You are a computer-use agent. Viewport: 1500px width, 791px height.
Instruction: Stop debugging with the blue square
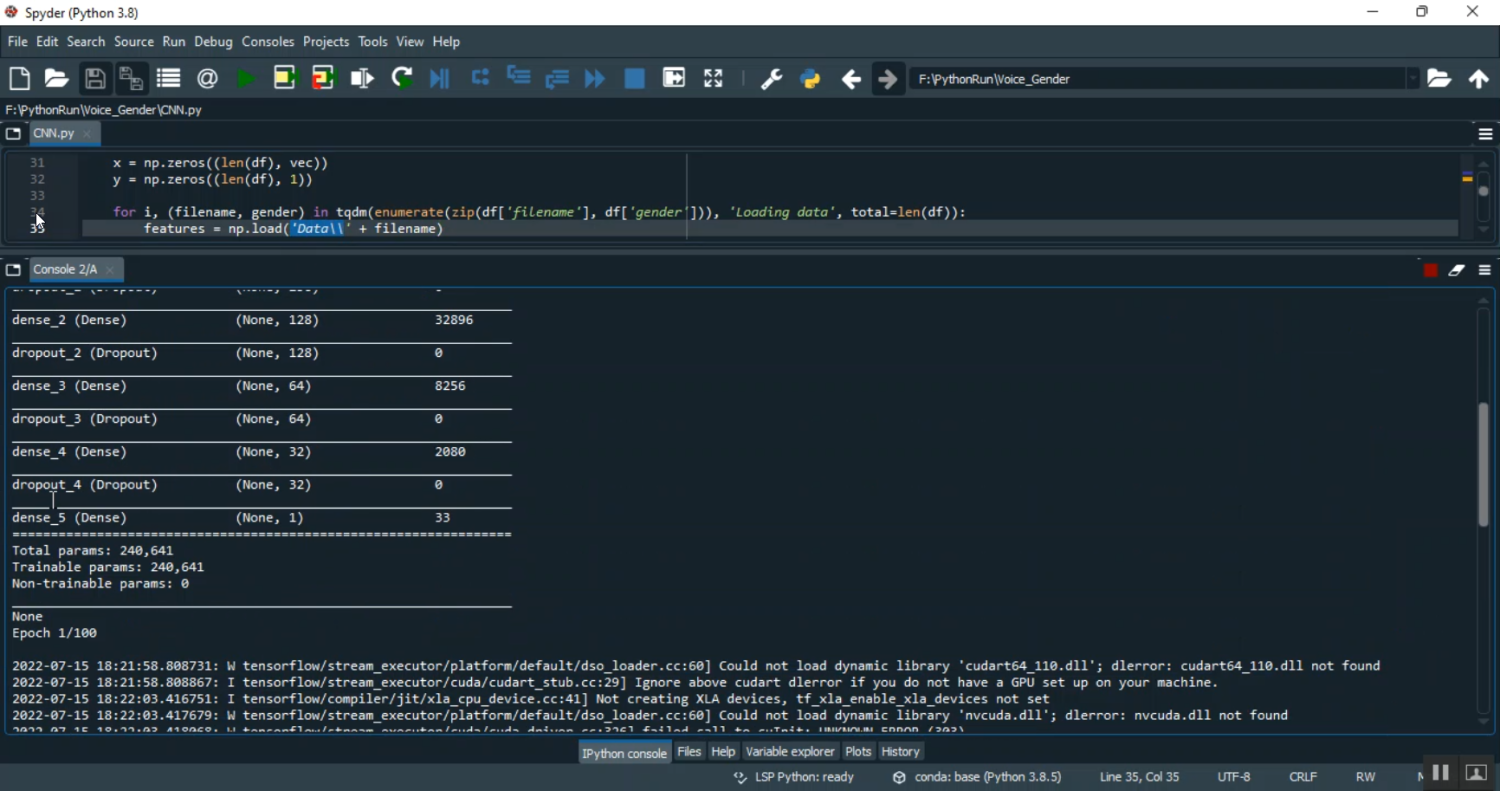634,79
